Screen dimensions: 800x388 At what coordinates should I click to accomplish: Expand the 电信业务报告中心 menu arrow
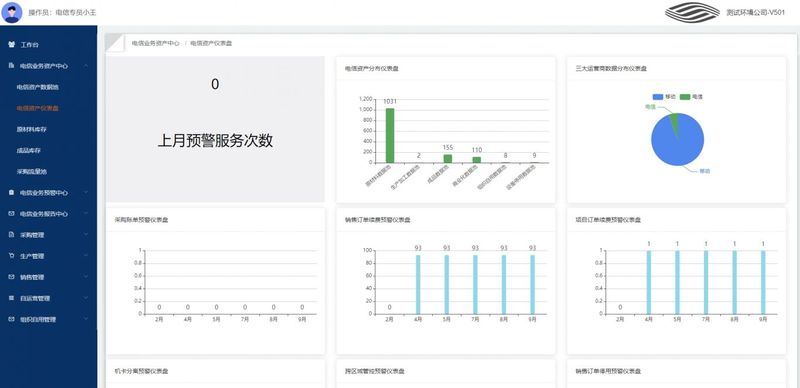click(86, 214)
